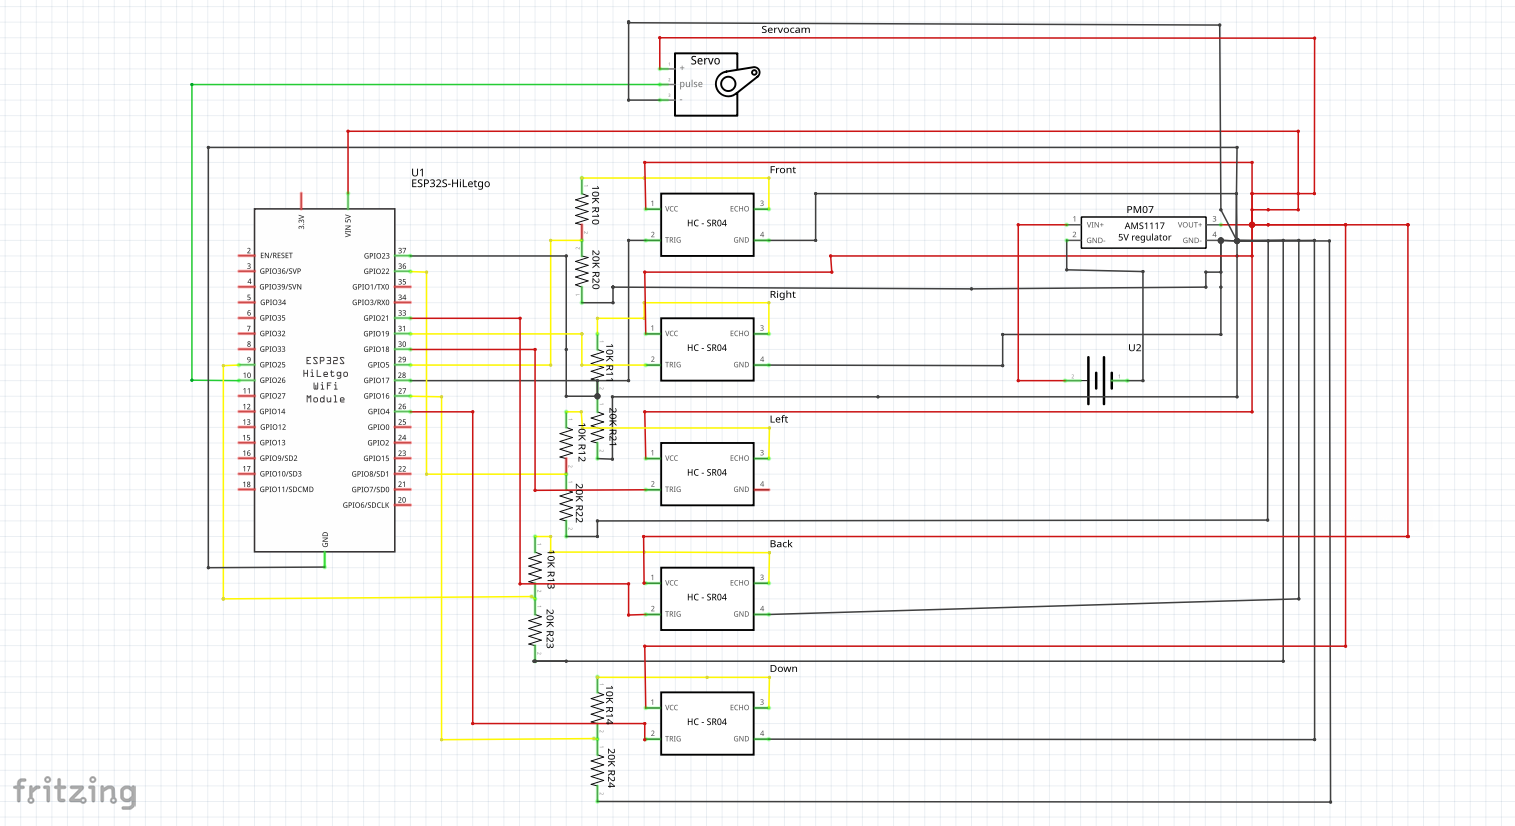Click the GPIO19 pin label
This screenshot has width=1515, height=826.
pyautogui.click(x=377, y=334)
